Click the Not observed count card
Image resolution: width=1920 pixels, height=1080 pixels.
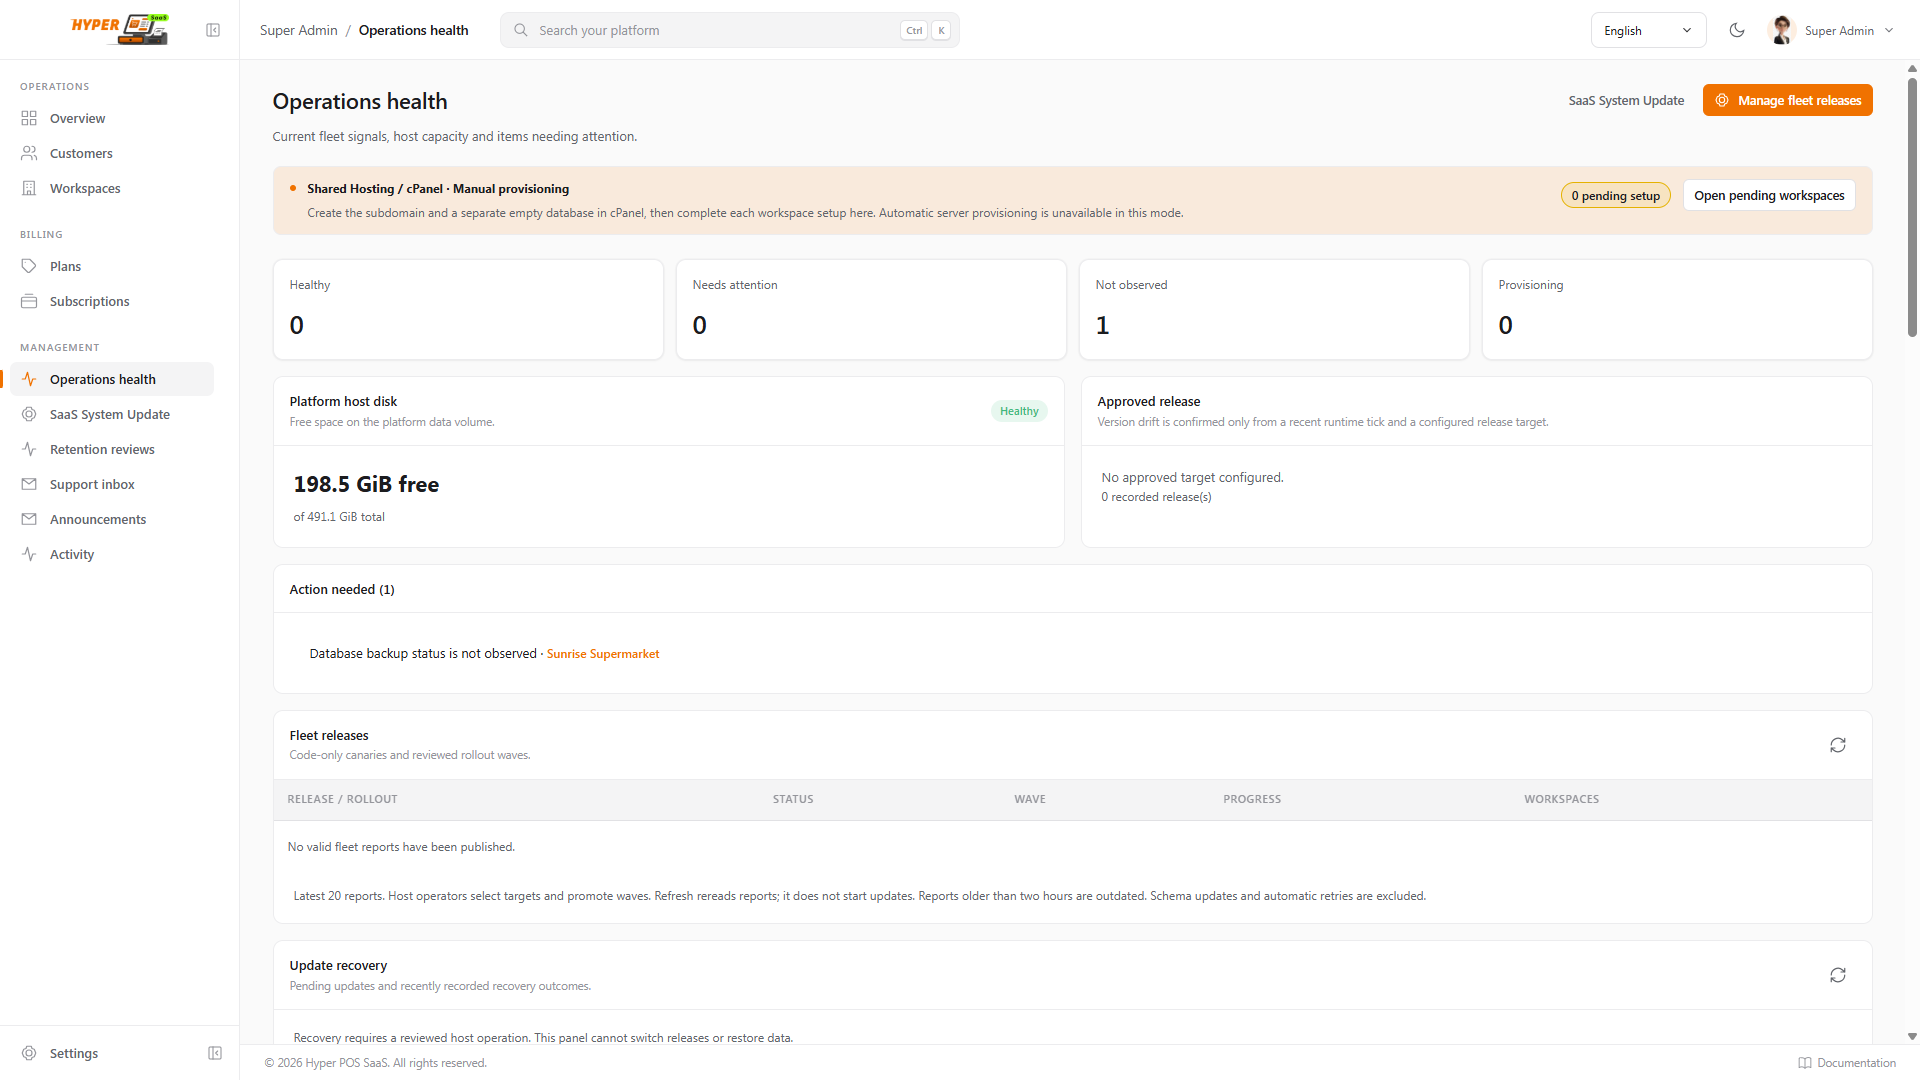(1274, 309)
